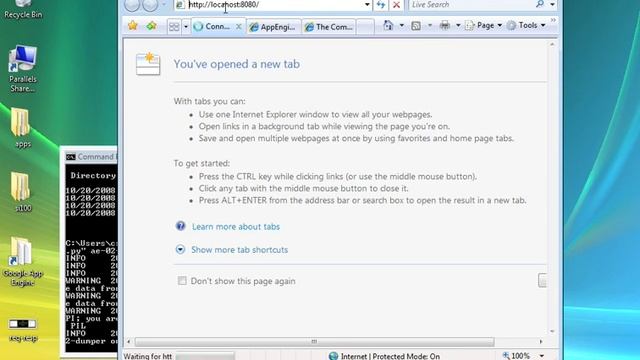Viewport: 640px width, 360px height.
Task: Open the Favorites Center star icon
Action: (x=133, y=26)
